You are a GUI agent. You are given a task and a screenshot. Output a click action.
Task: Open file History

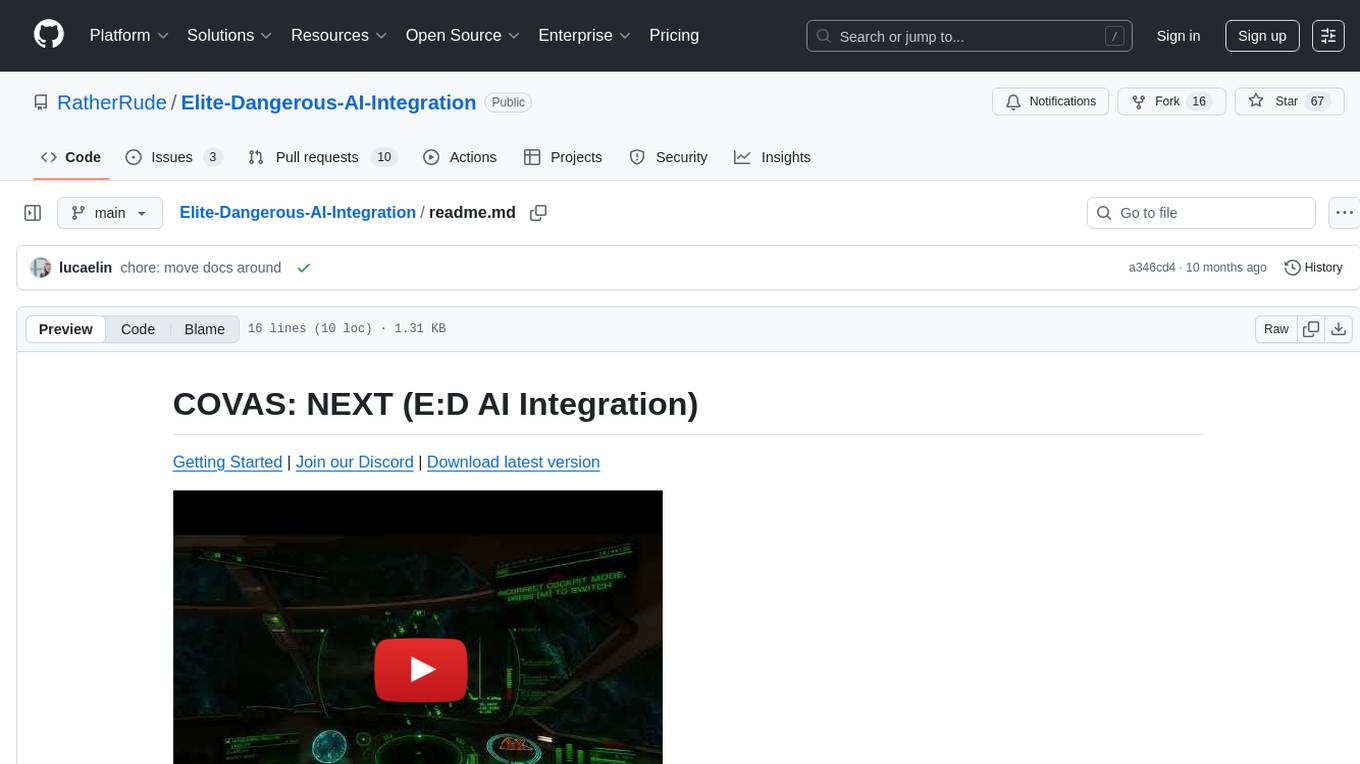coord(1313,268)
